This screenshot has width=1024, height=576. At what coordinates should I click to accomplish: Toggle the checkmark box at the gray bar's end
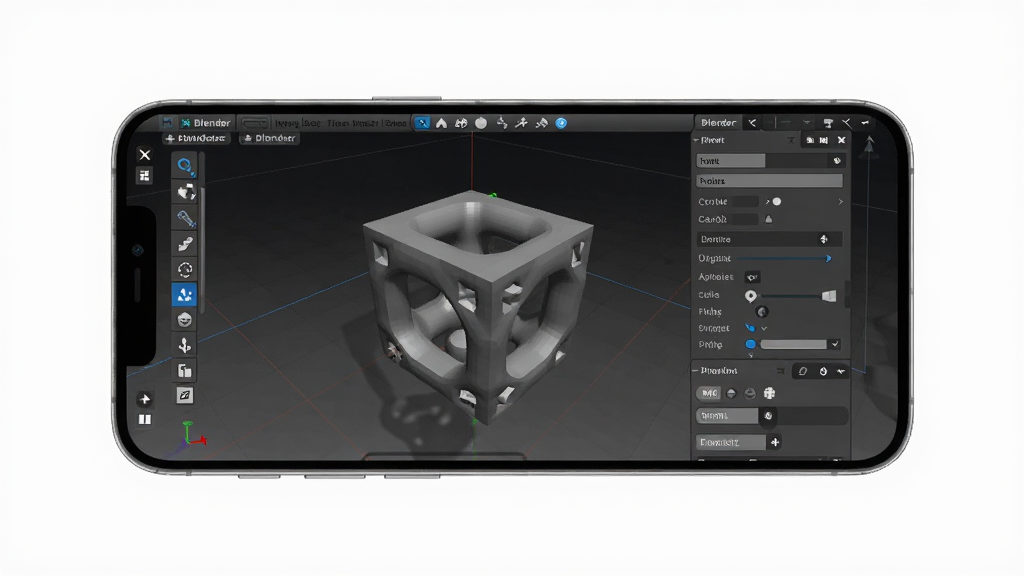click(x=835, y=344)
